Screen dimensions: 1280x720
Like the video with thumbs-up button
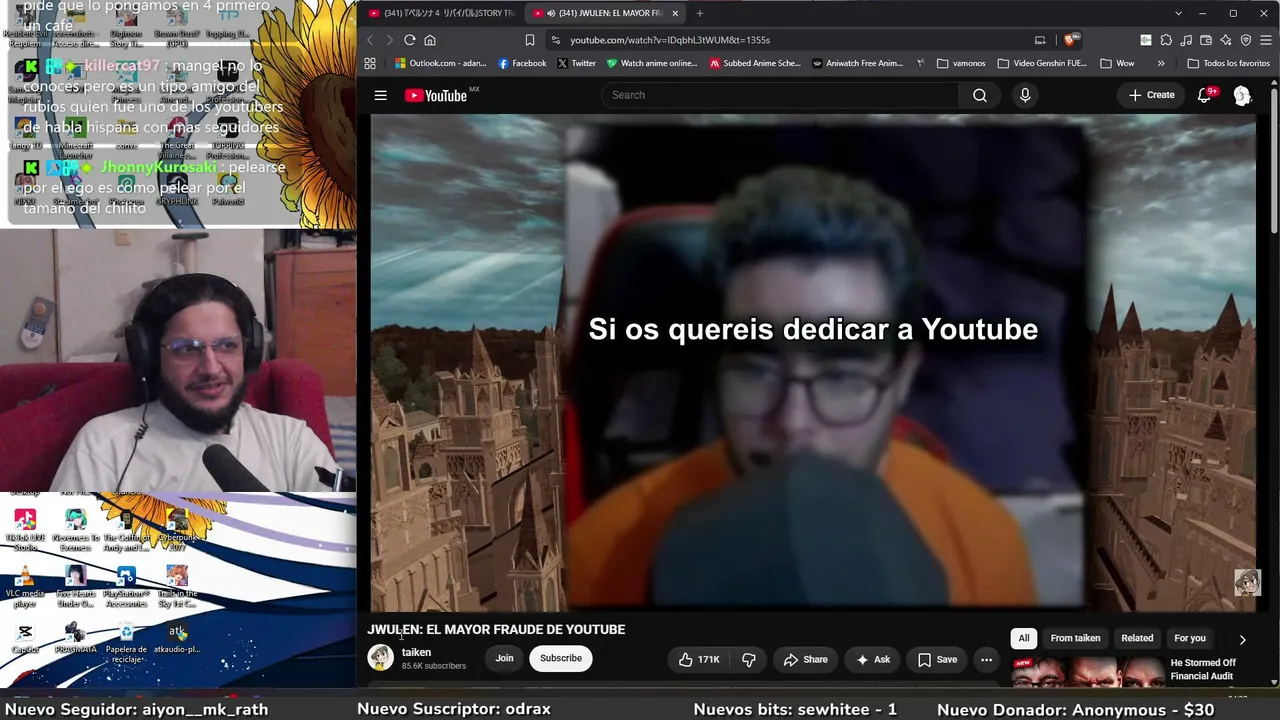pos(699,659)
